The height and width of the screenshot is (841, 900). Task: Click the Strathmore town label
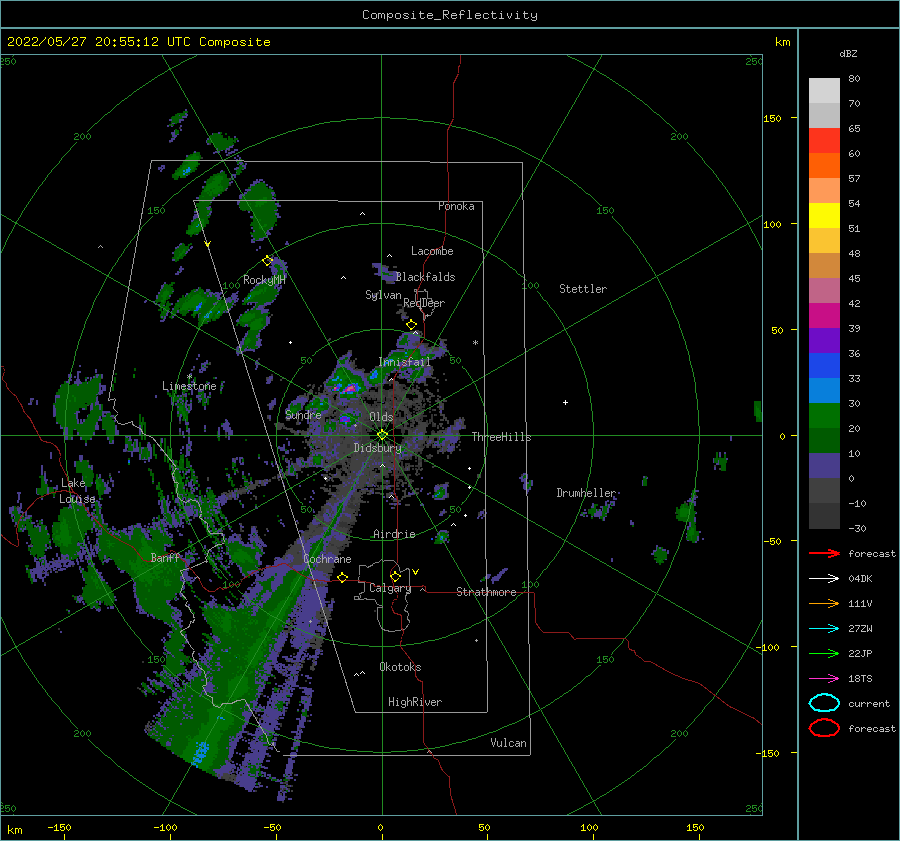click(486, 592)
